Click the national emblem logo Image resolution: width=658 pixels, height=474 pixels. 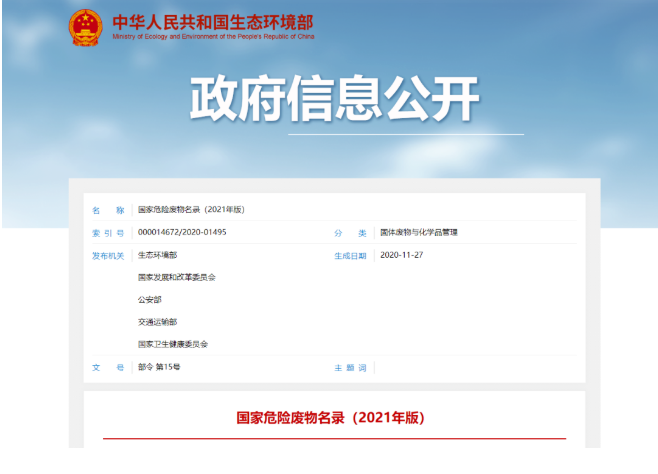[86, 26]
